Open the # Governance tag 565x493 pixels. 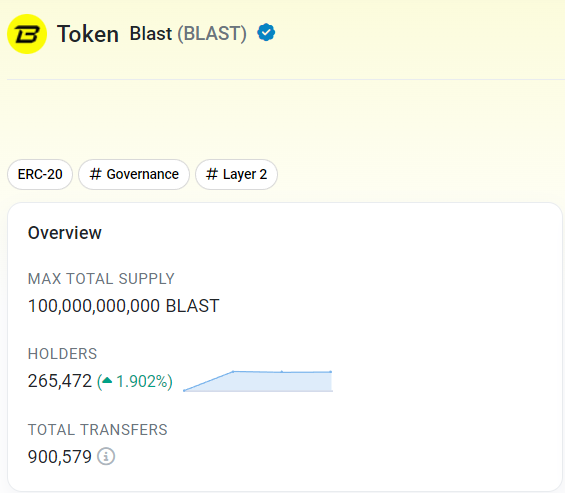pyautogui.click(x=134, y=174)
